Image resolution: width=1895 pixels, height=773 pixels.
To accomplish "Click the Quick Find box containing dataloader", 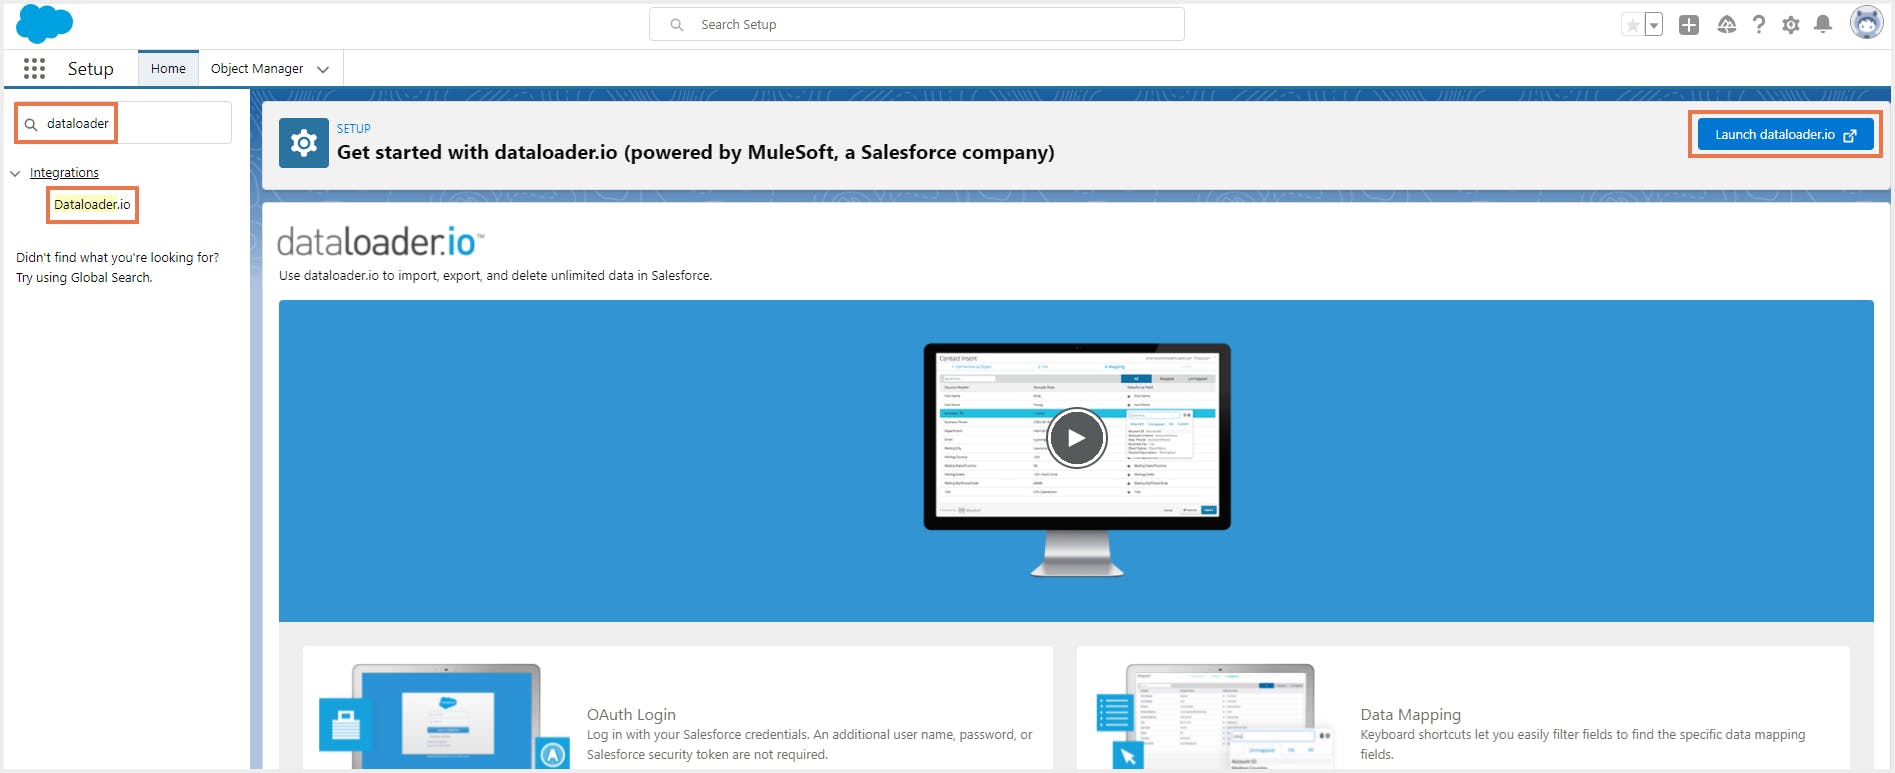I will pos(123,123).
